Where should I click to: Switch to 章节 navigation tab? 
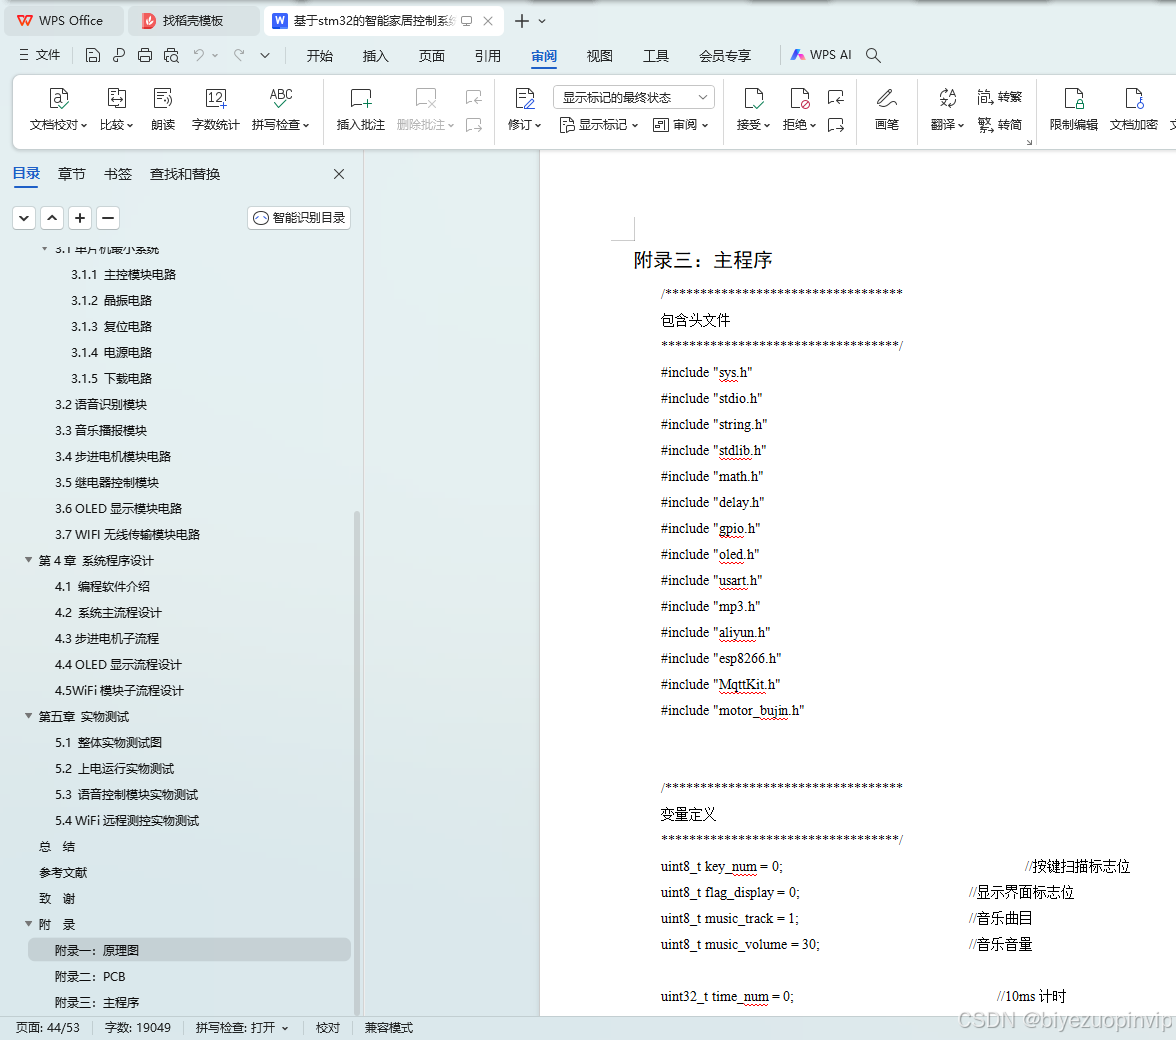click(x=71, y=174)
